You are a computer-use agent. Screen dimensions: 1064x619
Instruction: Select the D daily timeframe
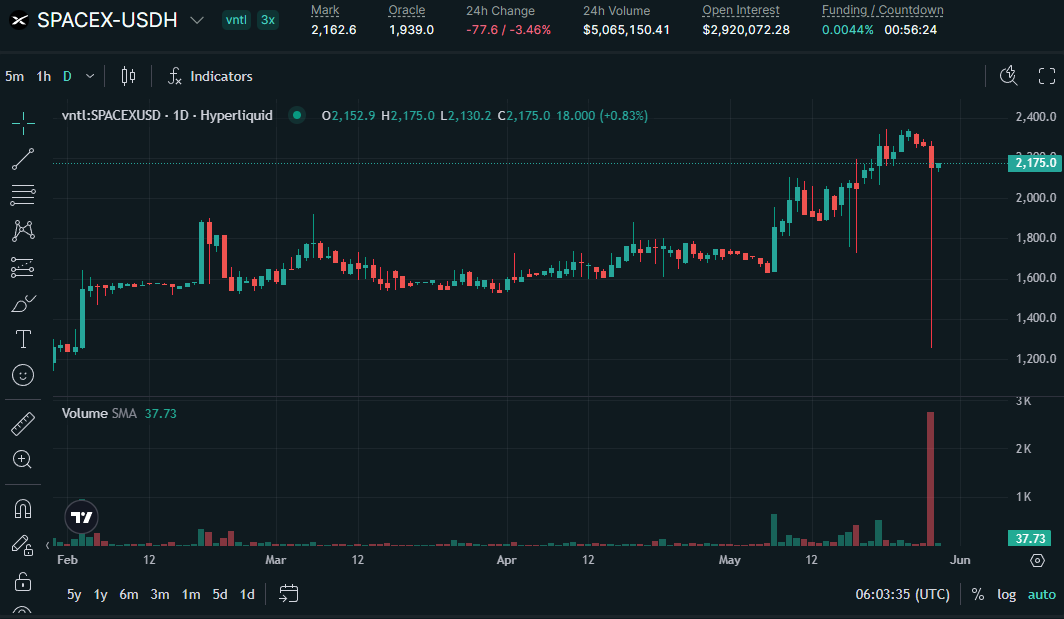(67, 76)
